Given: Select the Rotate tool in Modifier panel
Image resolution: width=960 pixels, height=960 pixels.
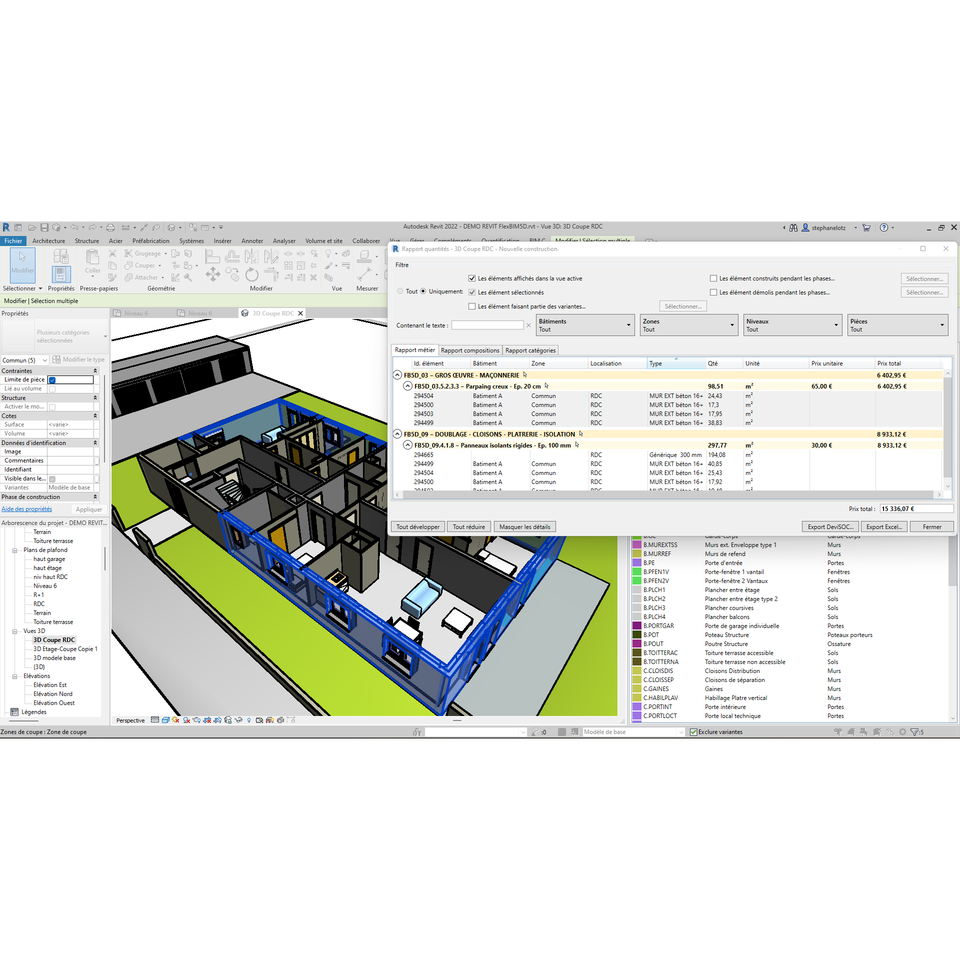Looking at the screenshot, I should (252, 274).
